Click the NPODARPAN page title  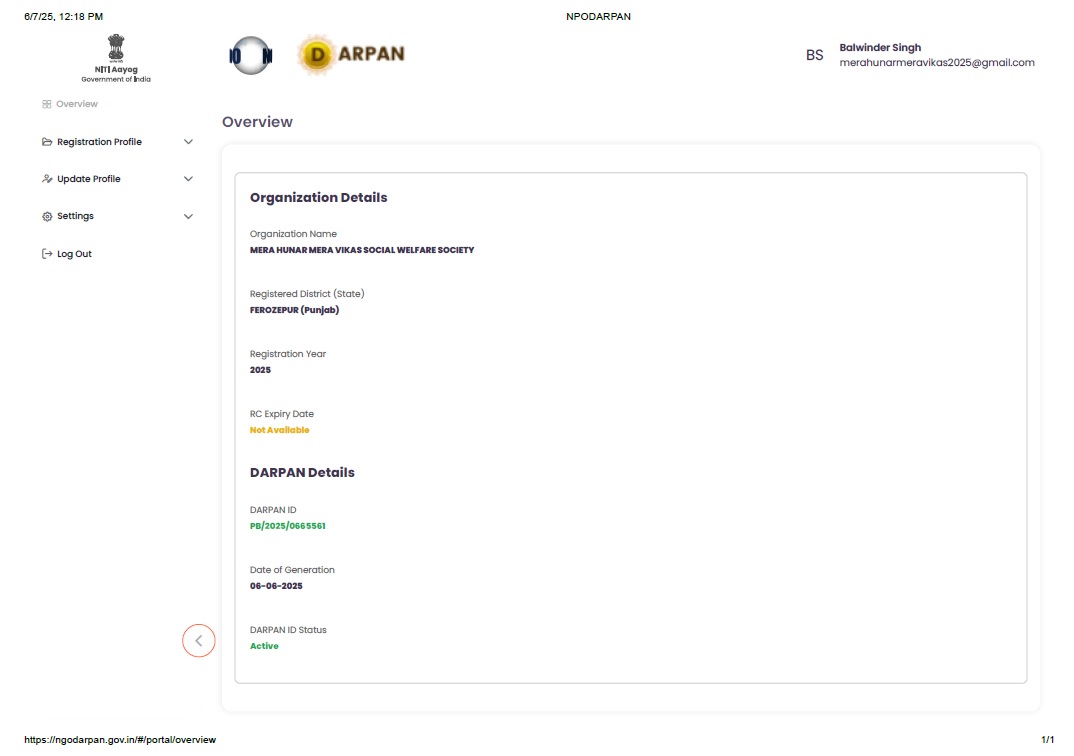598,16
